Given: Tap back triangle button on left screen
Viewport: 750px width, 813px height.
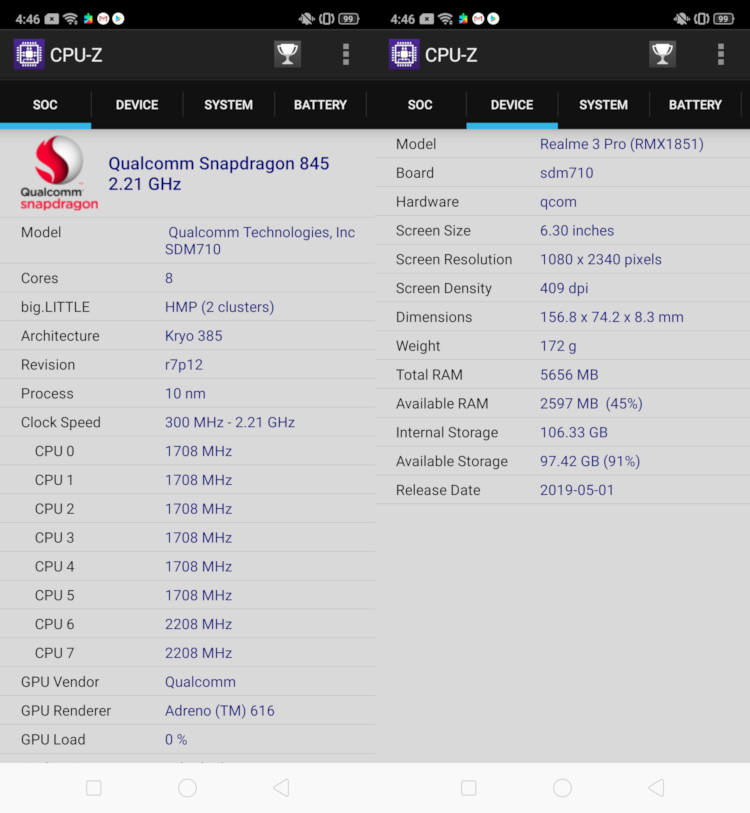Looking at the screenshot, I should tap(281, 788).
